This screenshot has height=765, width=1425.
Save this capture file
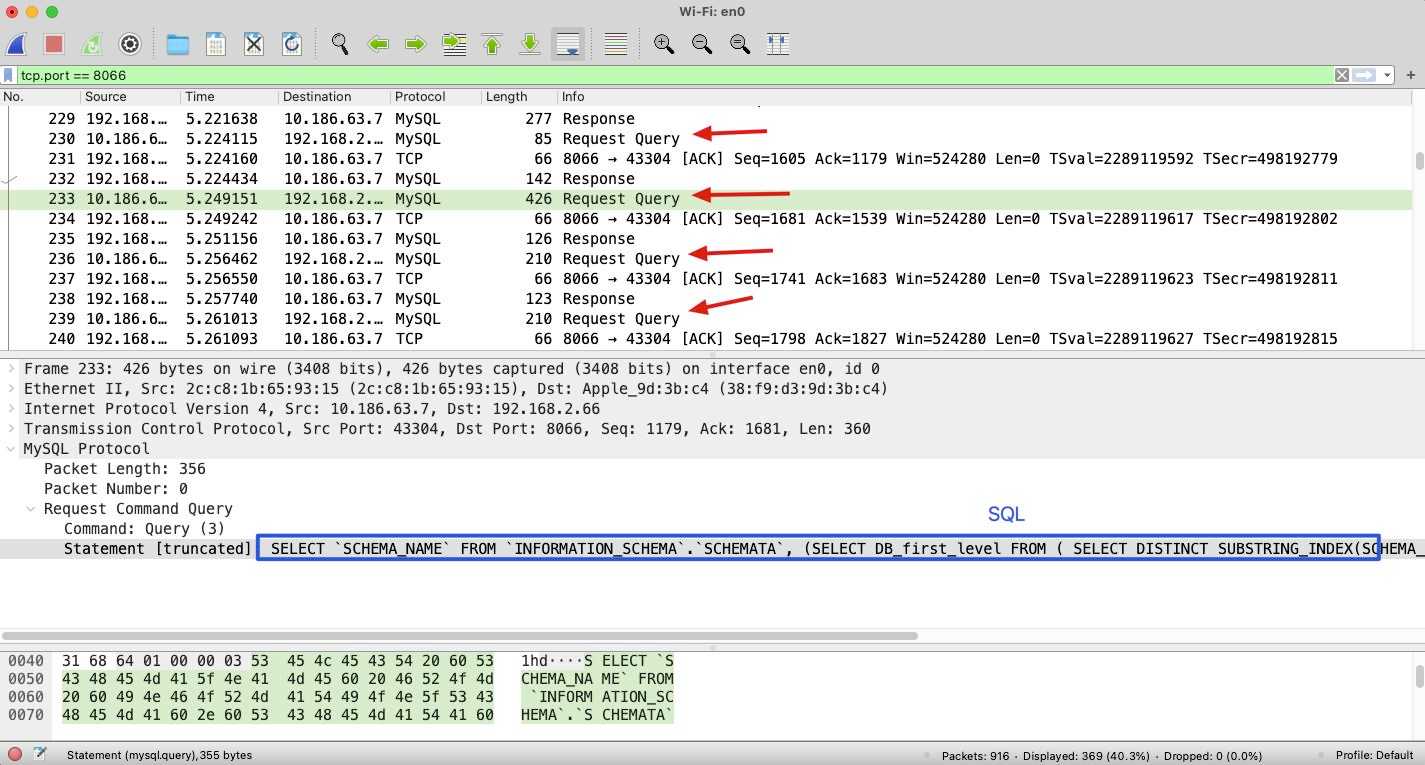click(216, 44)
